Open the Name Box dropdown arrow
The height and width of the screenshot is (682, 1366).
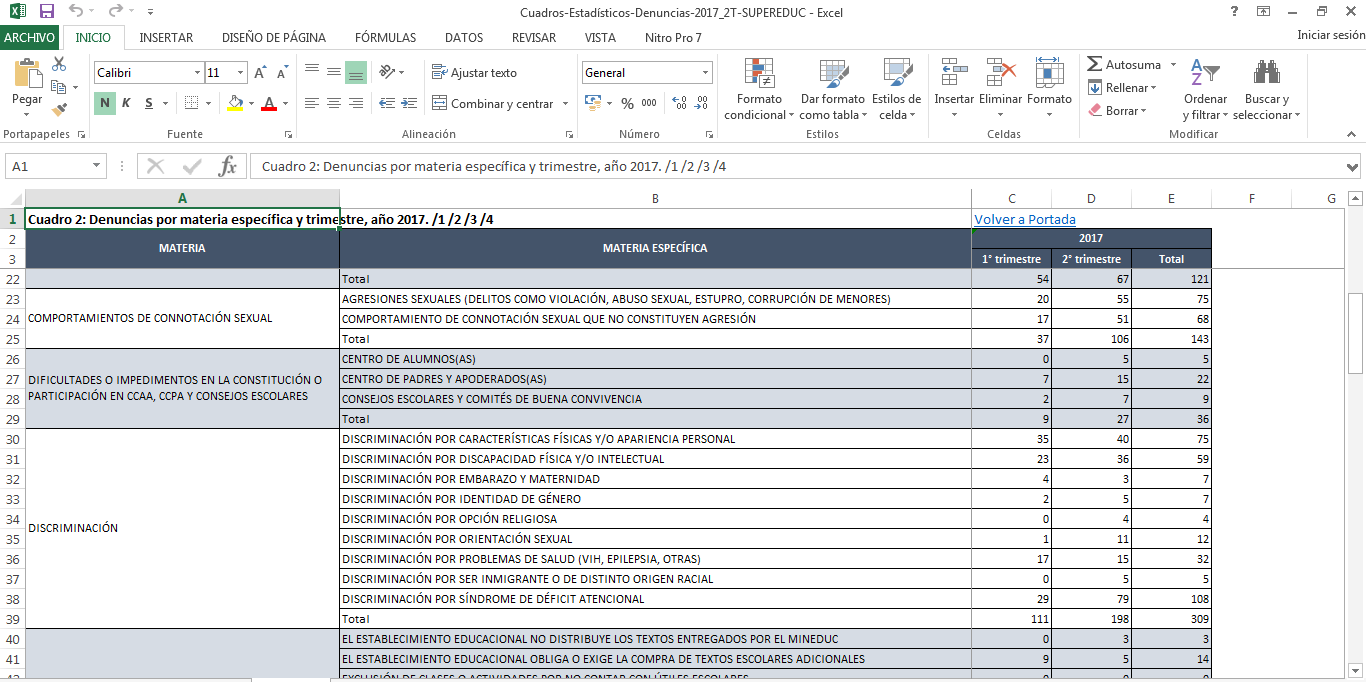pos(97,166)
